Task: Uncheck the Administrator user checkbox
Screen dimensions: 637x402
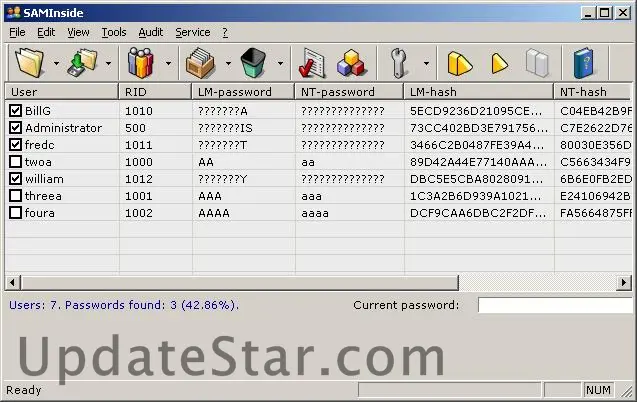Action: pyautogui.click(x=15, y=128)
